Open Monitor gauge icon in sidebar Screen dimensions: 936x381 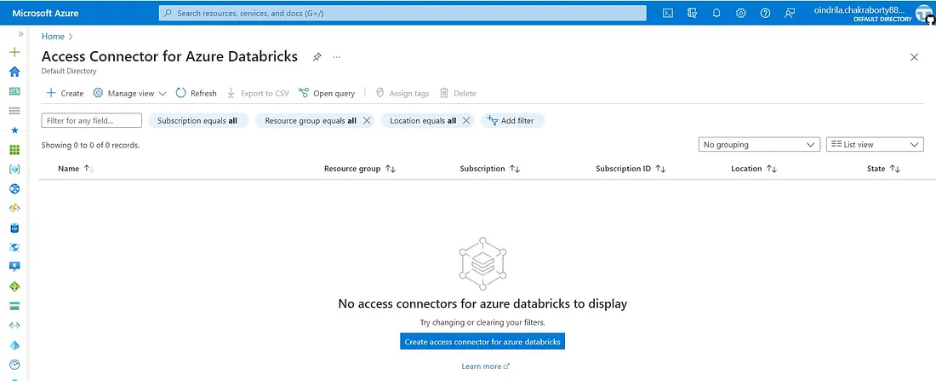15,364
